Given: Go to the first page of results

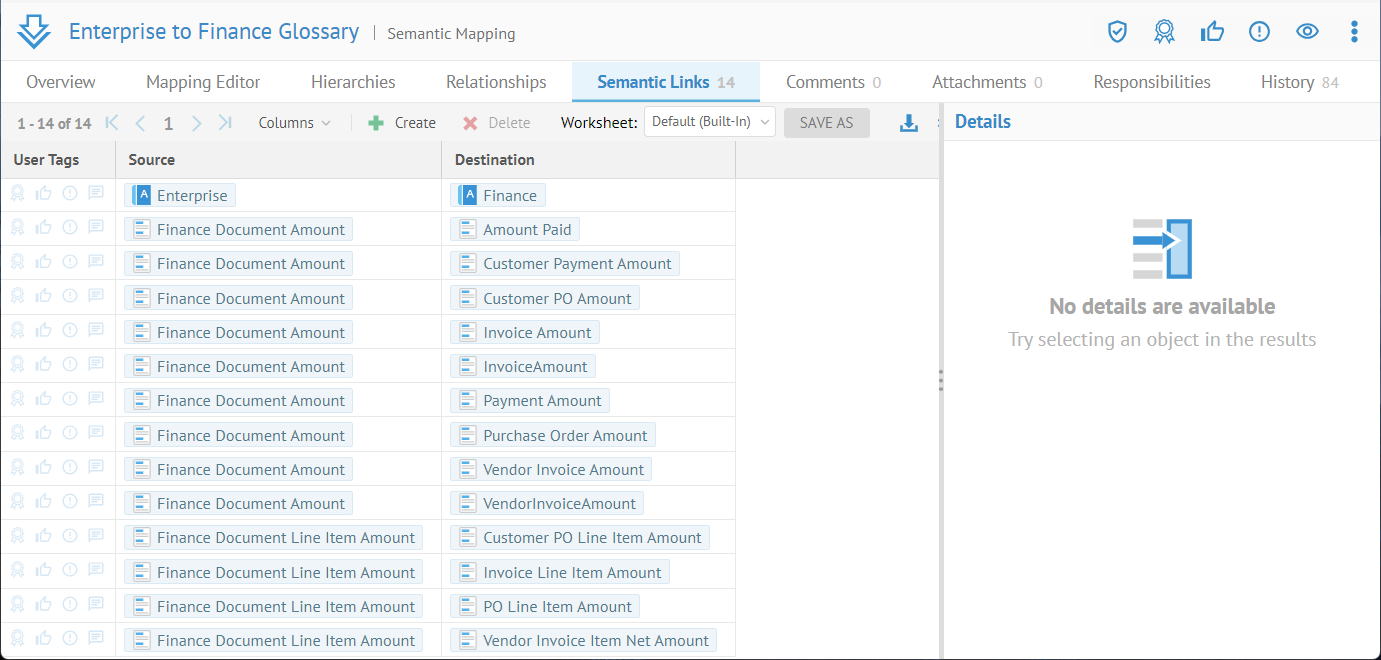Looking at the screenshot, I should (x=112, y=123).
